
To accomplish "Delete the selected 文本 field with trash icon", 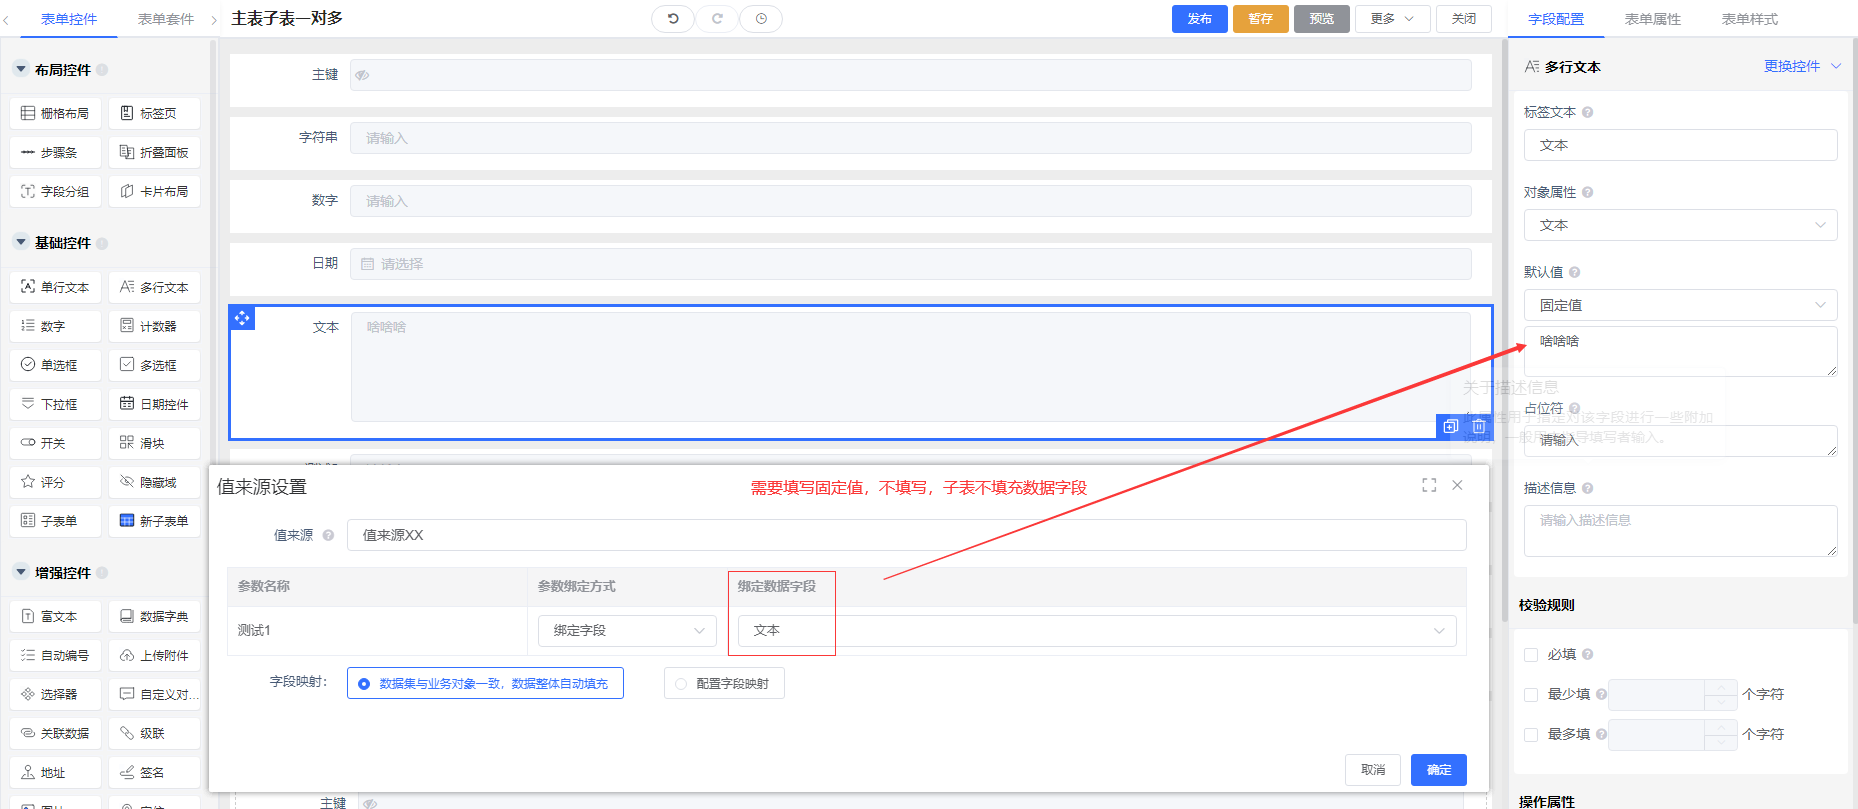I will click(1479, 426).
